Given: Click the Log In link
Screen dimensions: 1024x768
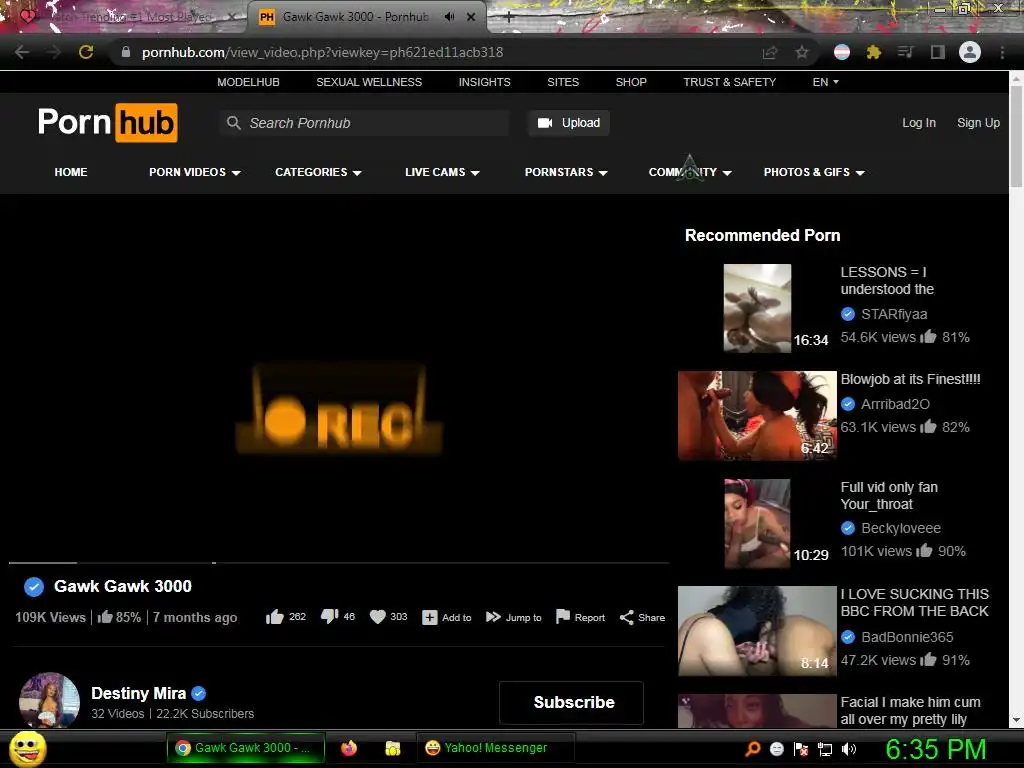Looking at the screenshot, I should click(x=919, y=123).
